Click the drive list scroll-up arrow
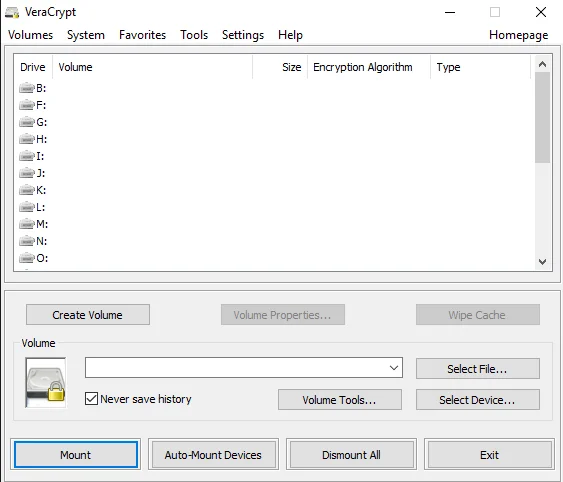The width and height of the screenshot is (563, 482). 543,64
